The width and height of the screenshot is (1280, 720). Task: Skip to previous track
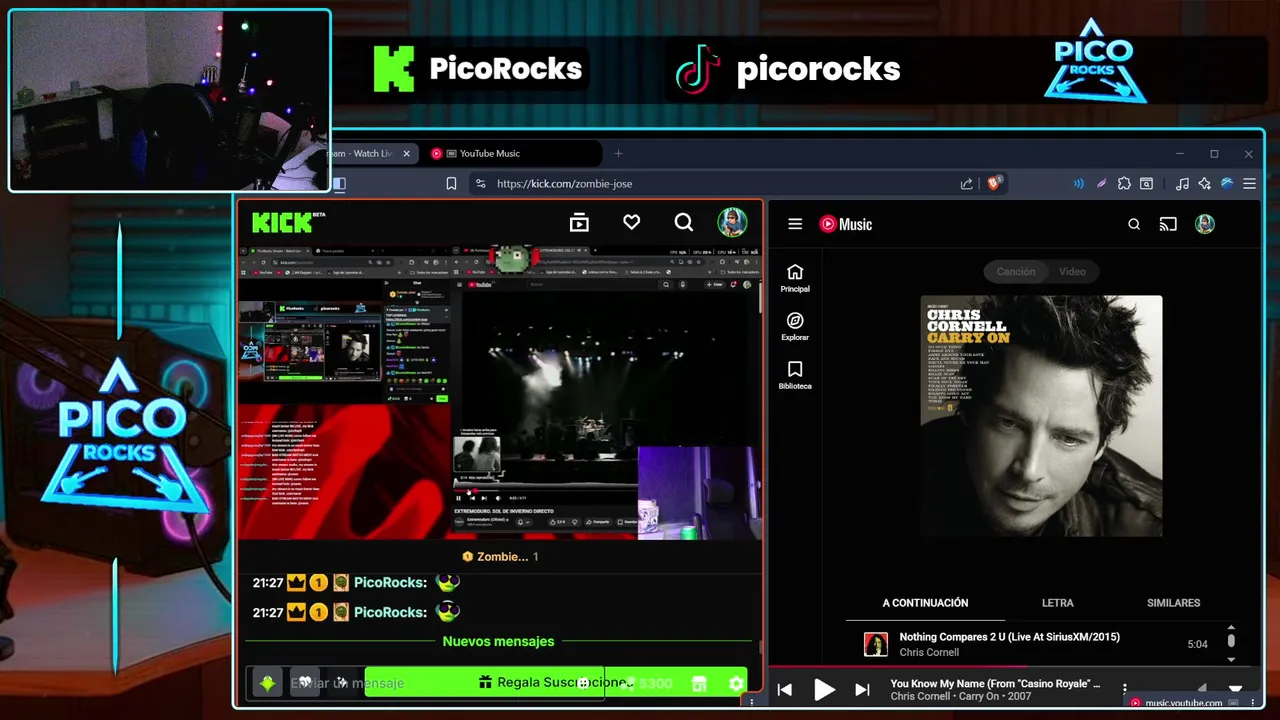785,690
